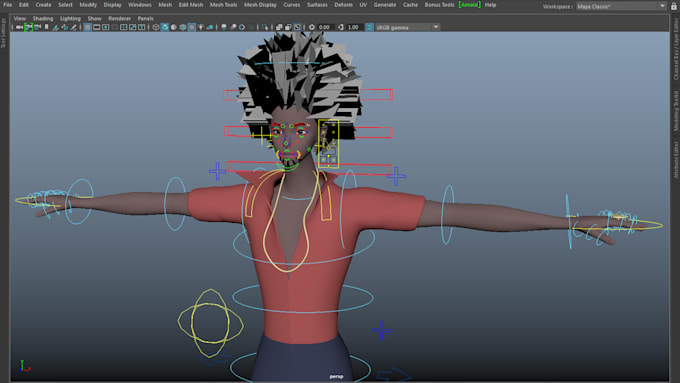This screenshot has width=680, height=383.
Task: Toggle the Safe Action overlay
Action: tap(133, 27)
